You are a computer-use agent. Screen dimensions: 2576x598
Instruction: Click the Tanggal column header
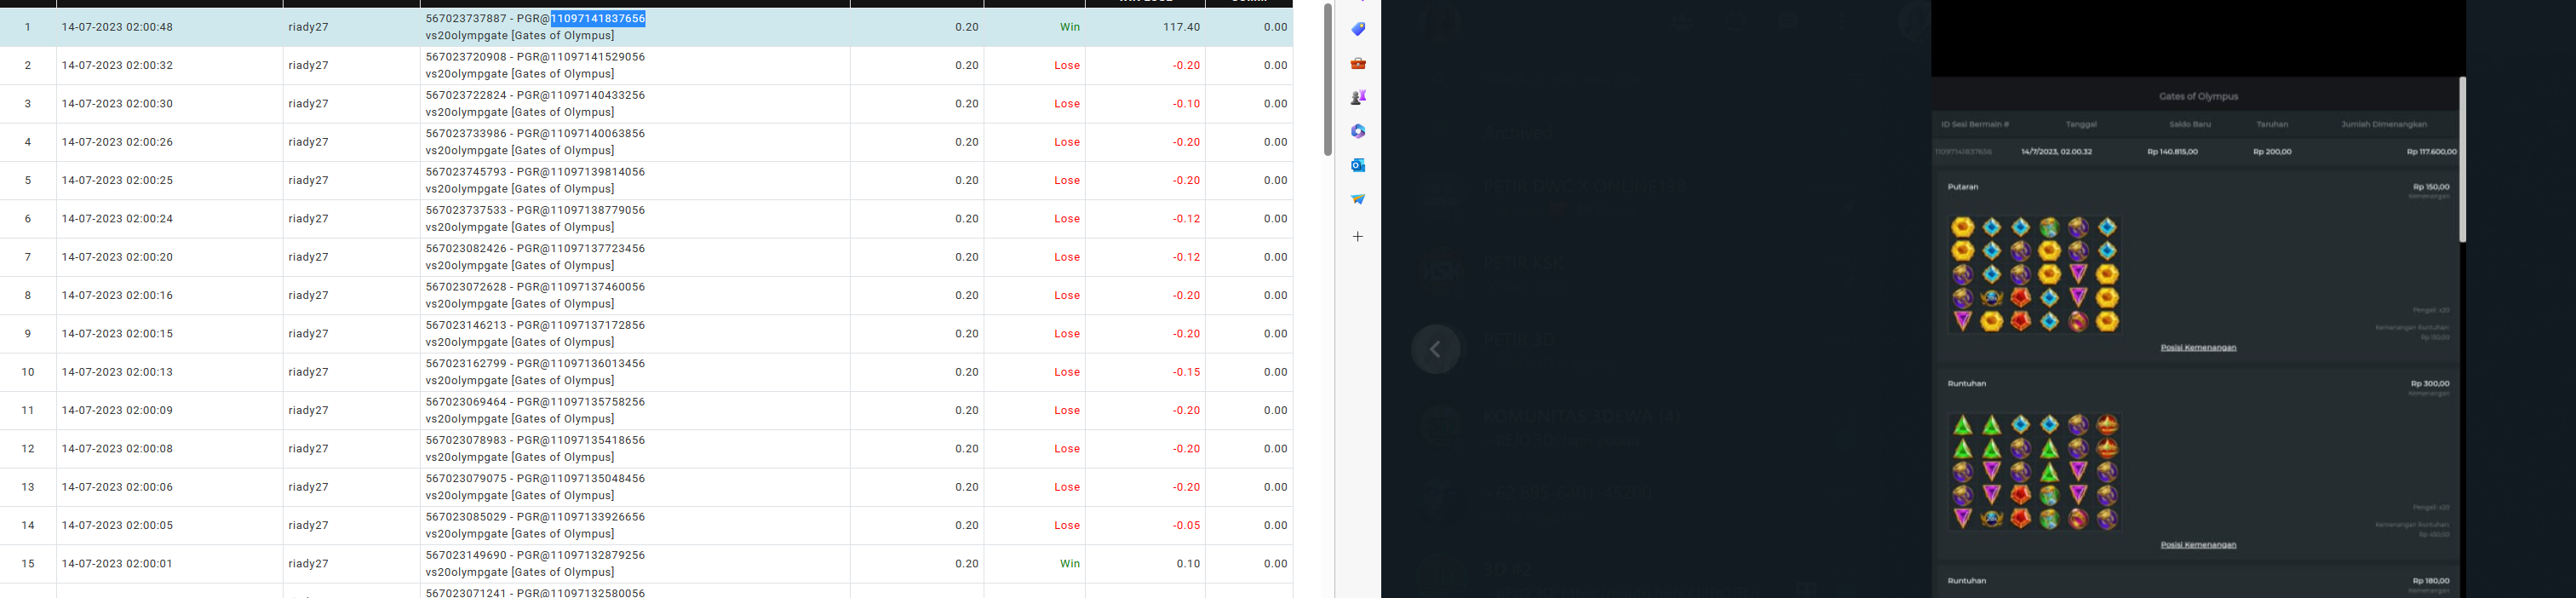2081,125
